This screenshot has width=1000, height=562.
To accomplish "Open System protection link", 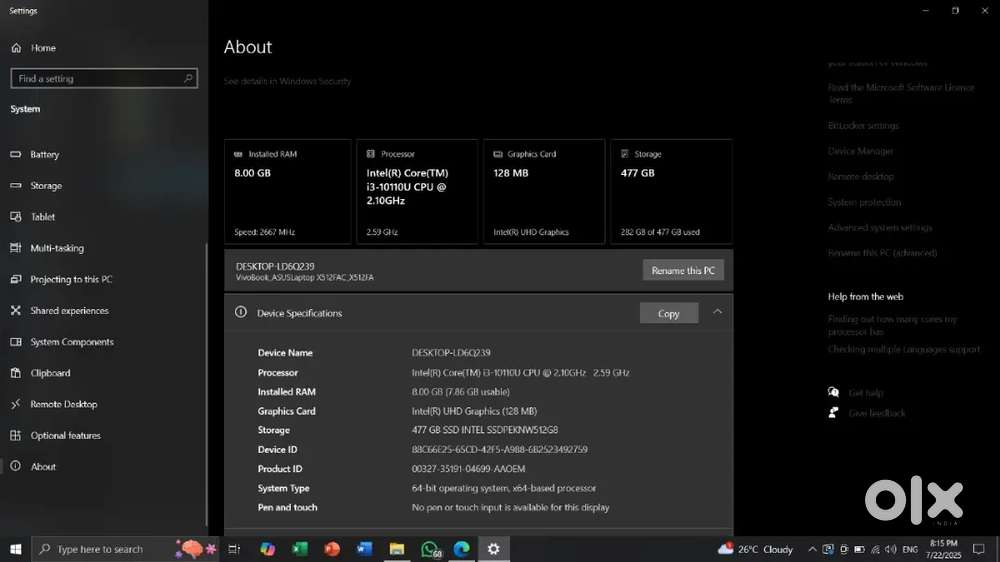I will [864, 202].
